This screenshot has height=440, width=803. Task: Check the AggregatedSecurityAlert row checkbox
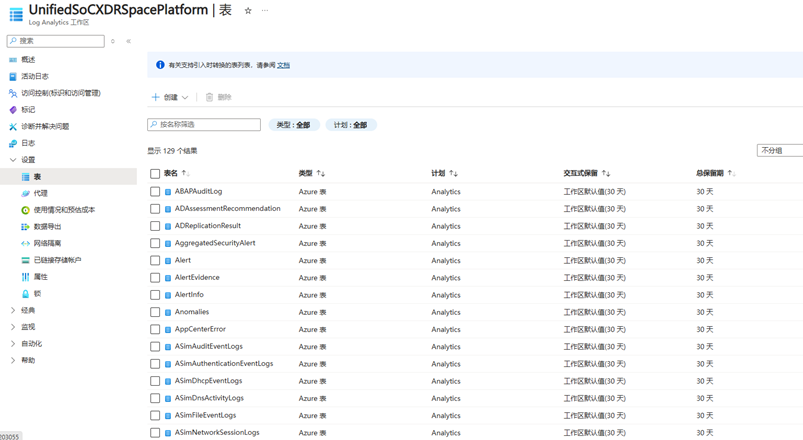pos(155,243)
